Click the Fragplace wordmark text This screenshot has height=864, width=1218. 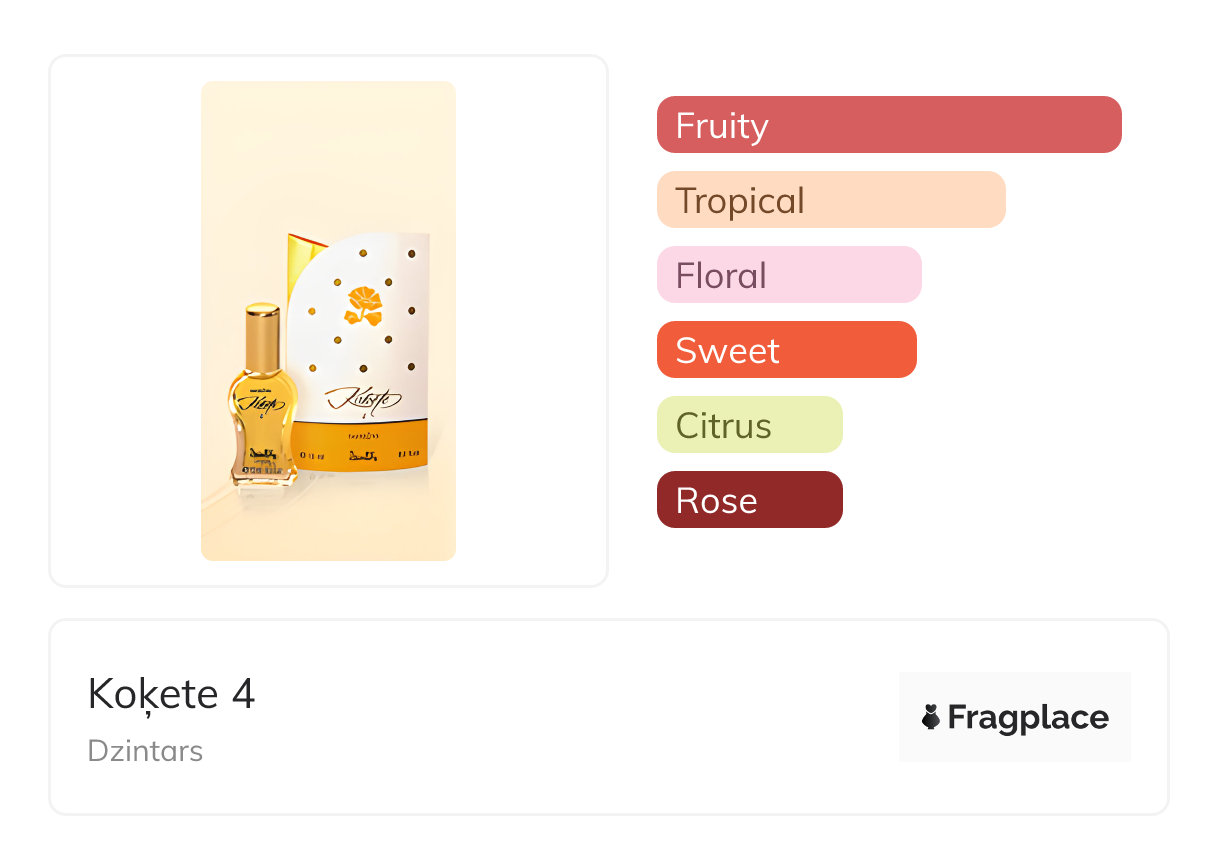pyautogui.click(x=1027, y=717)
